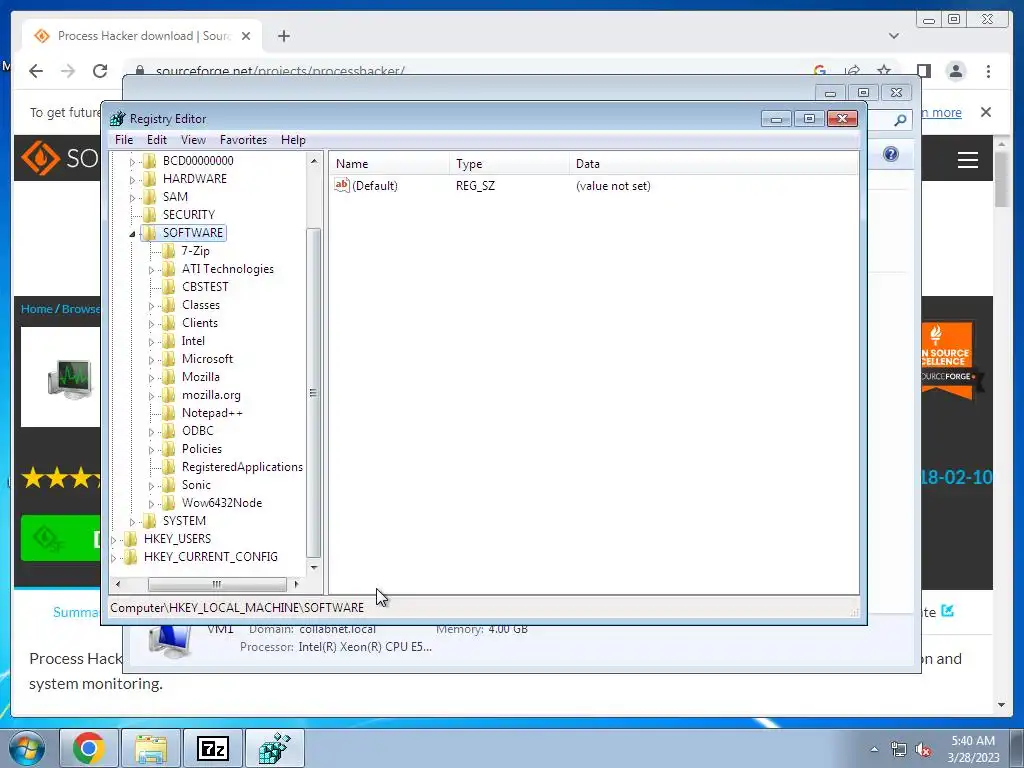Expand the HARDWARE key
Viewport: 1024px width, 768px height.
(132, 180)
